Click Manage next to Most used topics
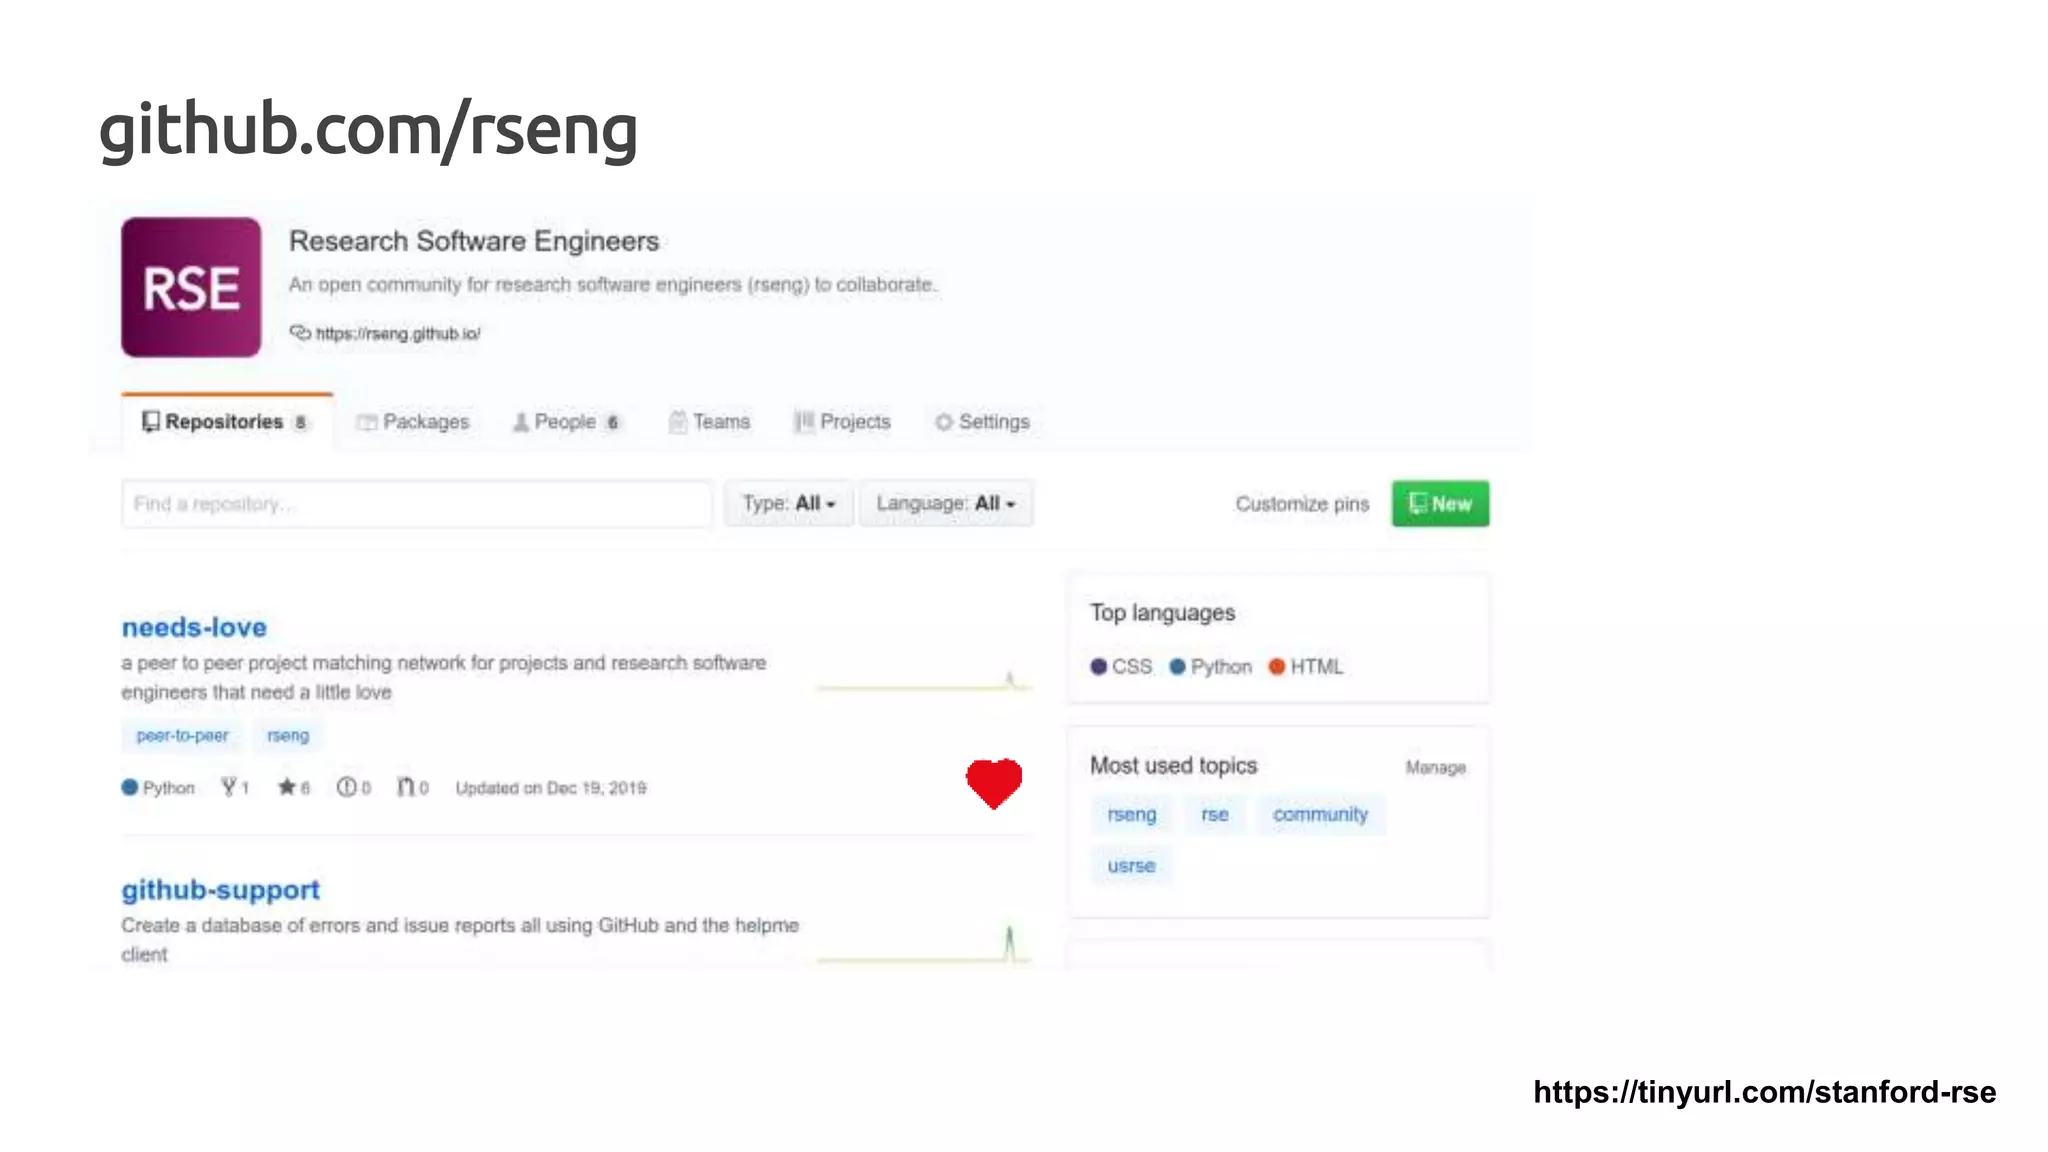Viewport: 2048px width, 1152px height. pyautogui.click(x=1436, y=768)
